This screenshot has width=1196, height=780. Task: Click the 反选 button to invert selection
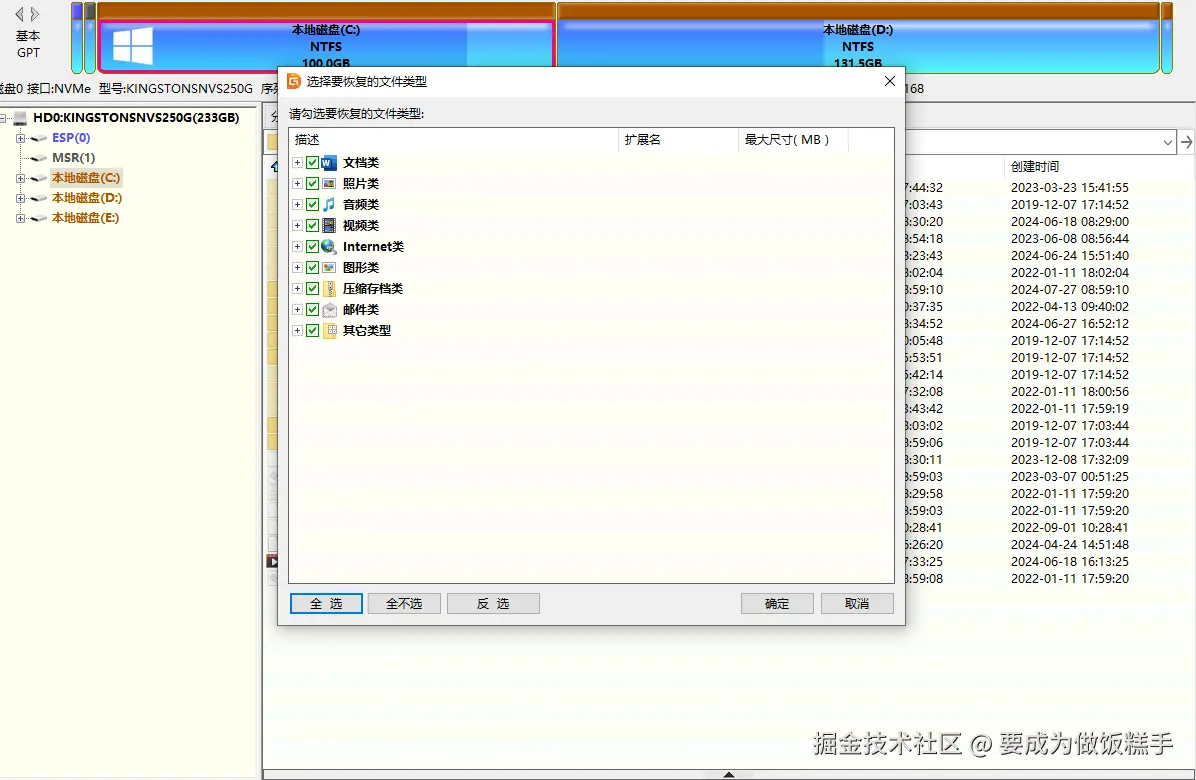(x=493, y=603)
